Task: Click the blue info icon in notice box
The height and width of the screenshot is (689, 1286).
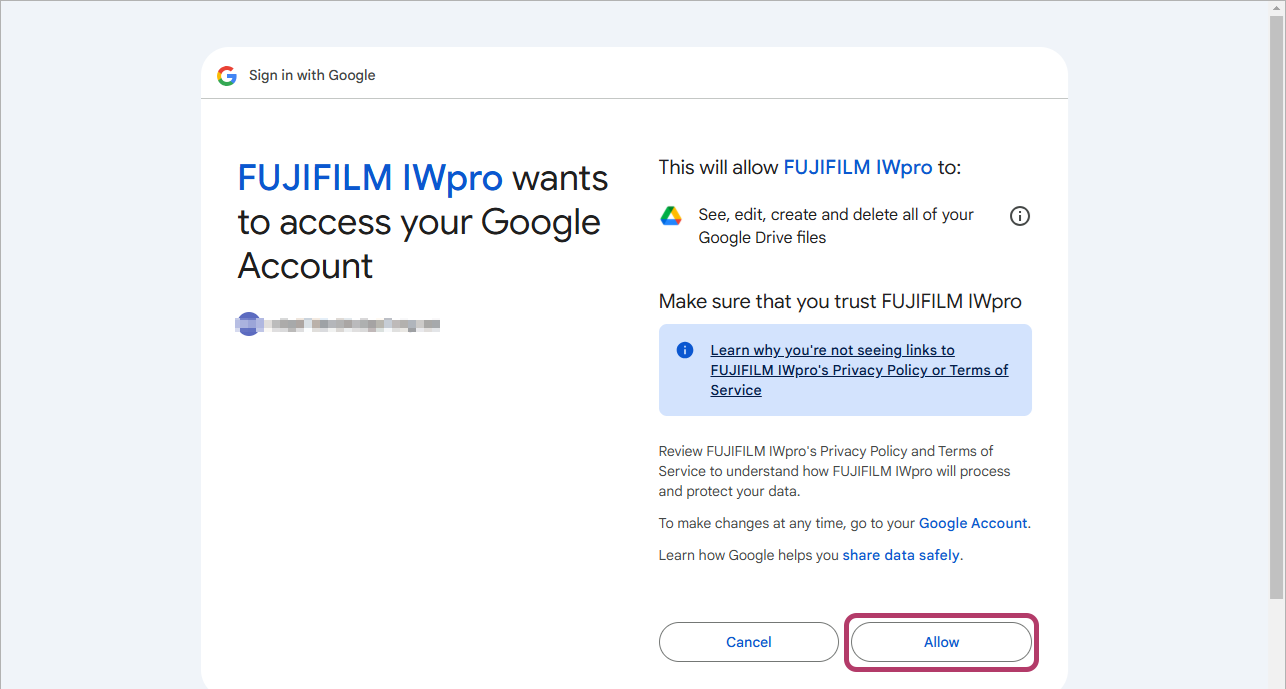Action: 685,350
